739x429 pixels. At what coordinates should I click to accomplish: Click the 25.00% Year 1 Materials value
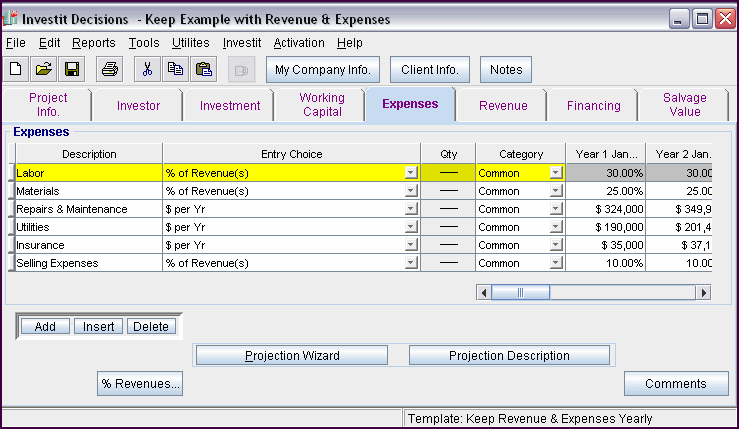coord(606,191)
